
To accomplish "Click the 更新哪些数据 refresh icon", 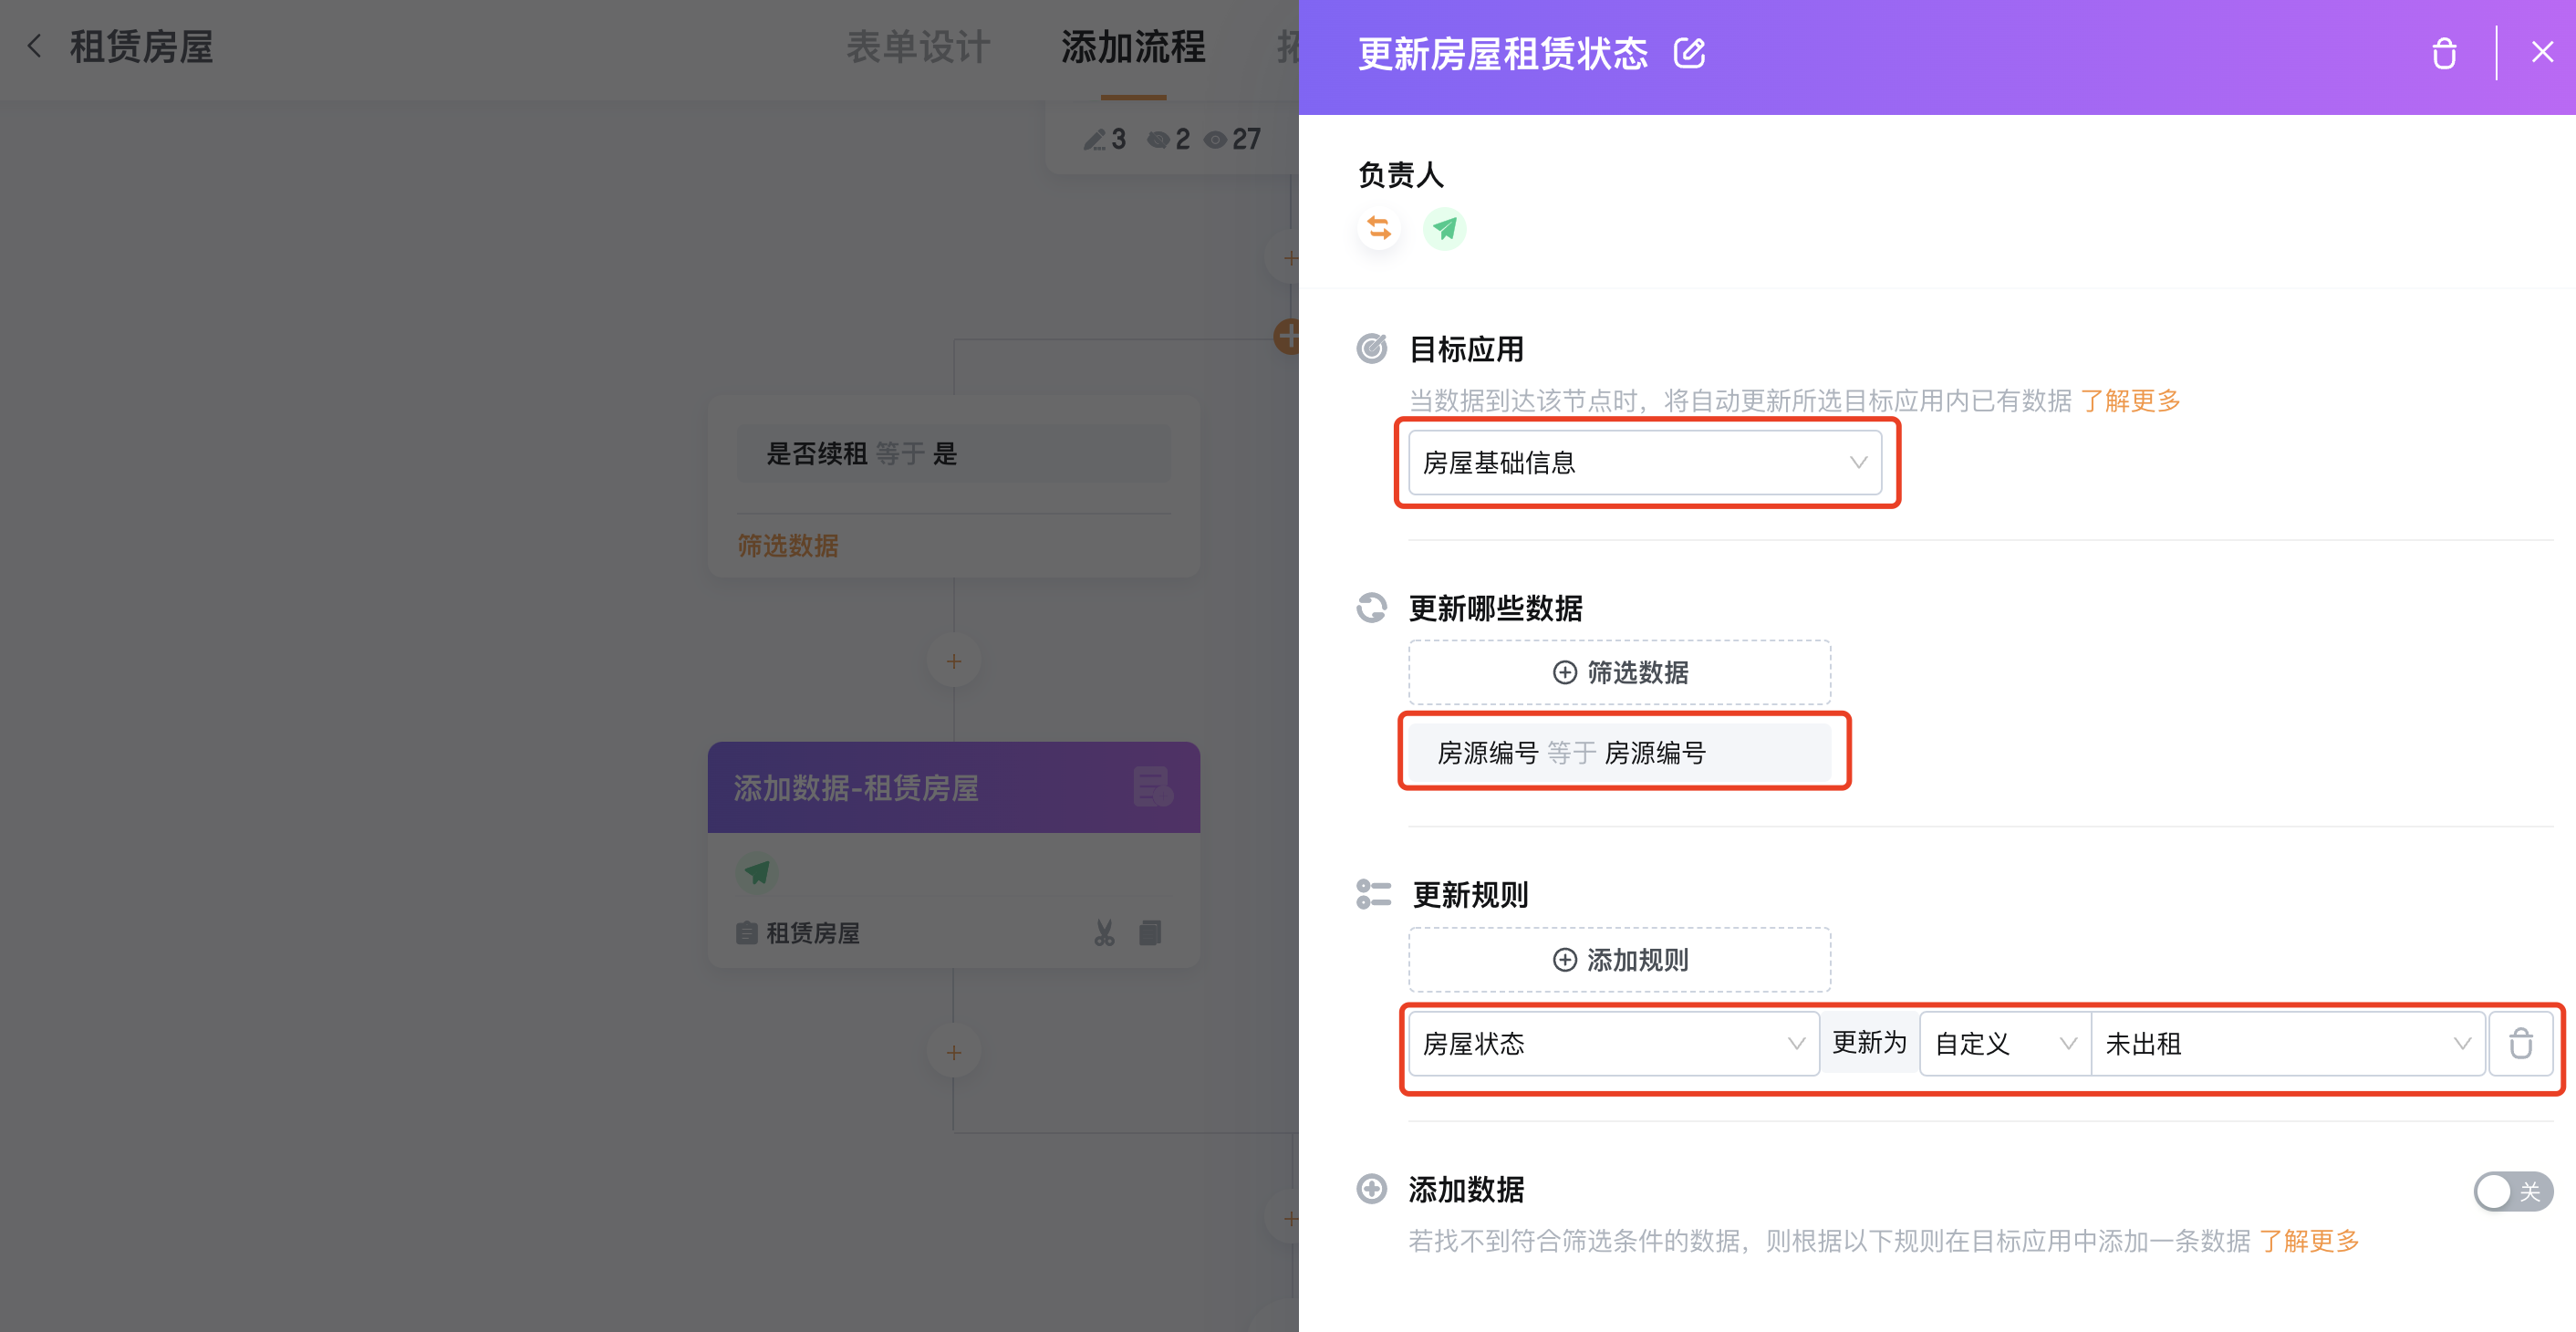I will coord(1372,607).
